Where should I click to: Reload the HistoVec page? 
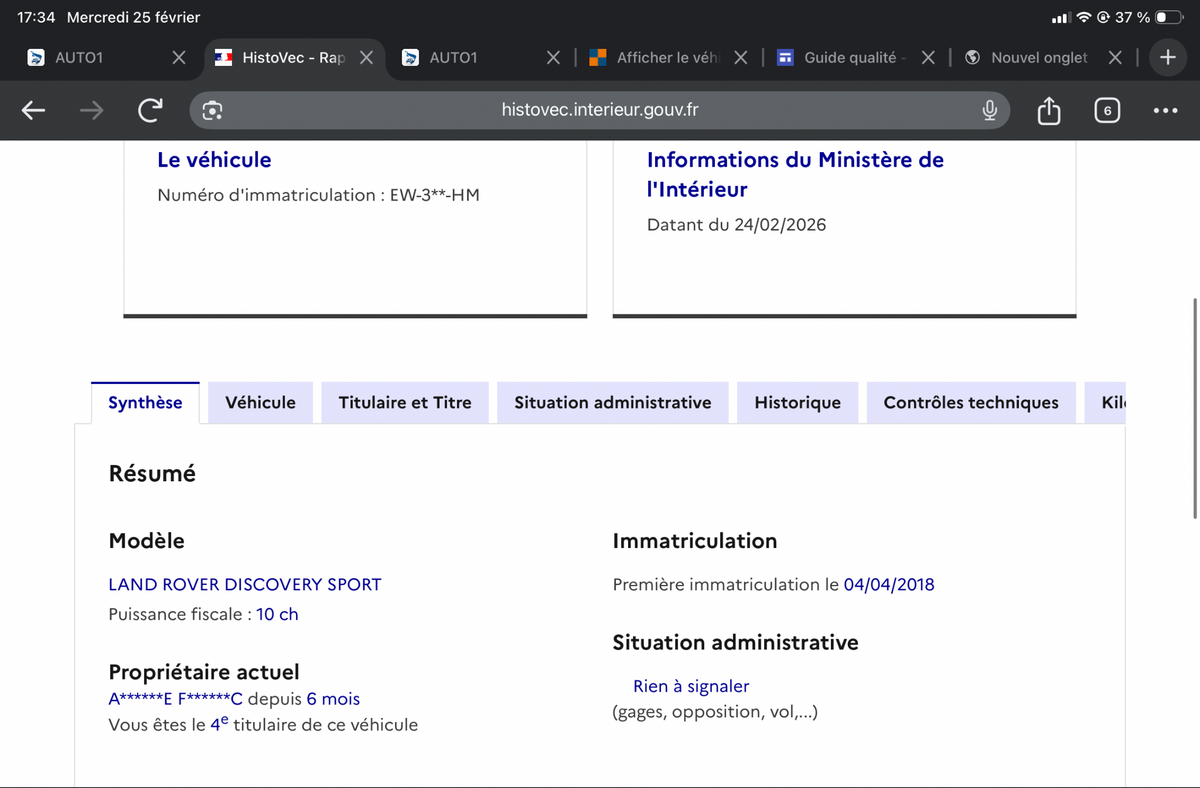click(x=150, y=111)
